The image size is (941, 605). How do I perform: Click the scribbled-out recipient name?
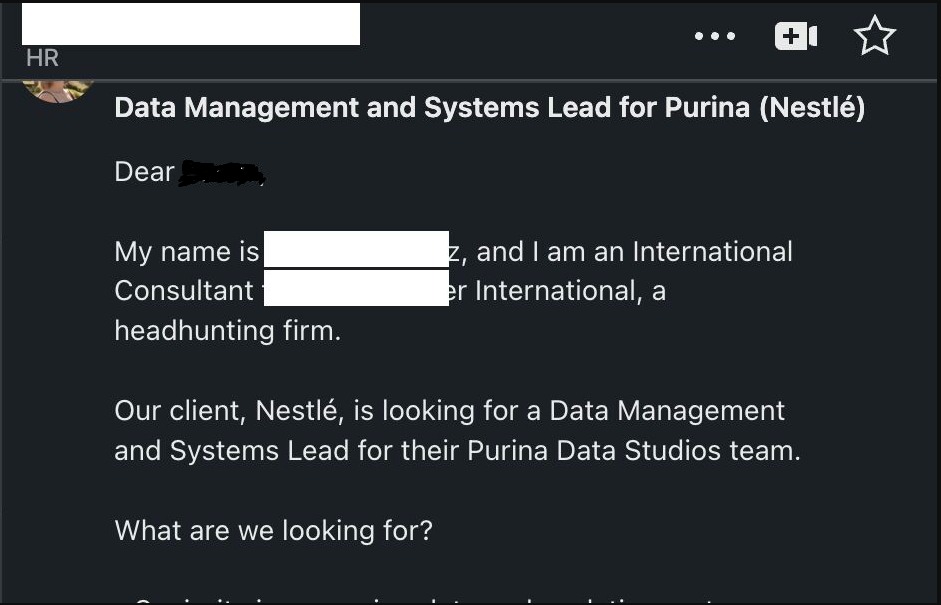pos(221,173)
